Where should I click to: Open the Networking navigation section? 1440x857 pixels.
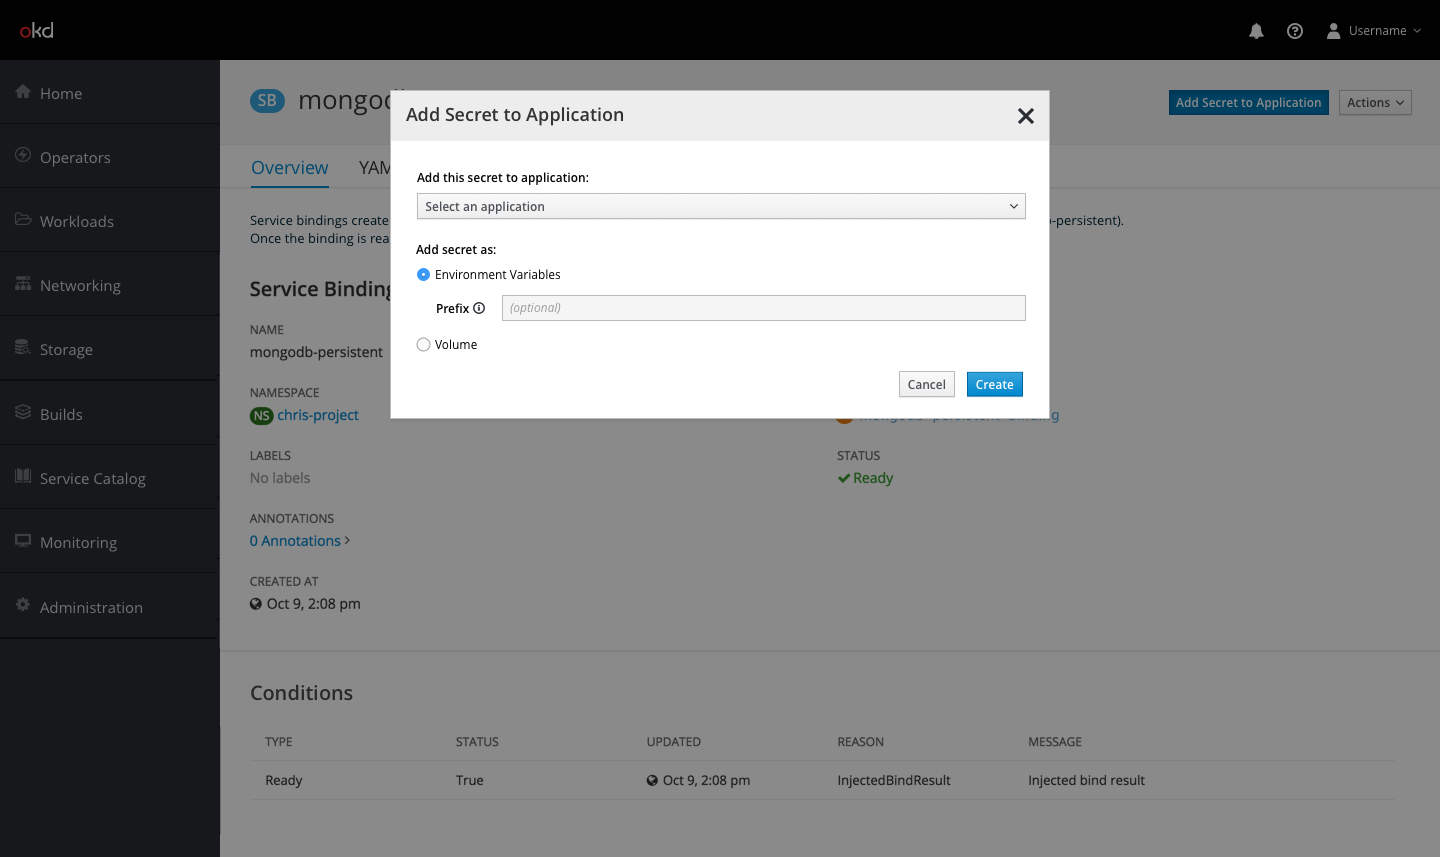pos(110,285)
